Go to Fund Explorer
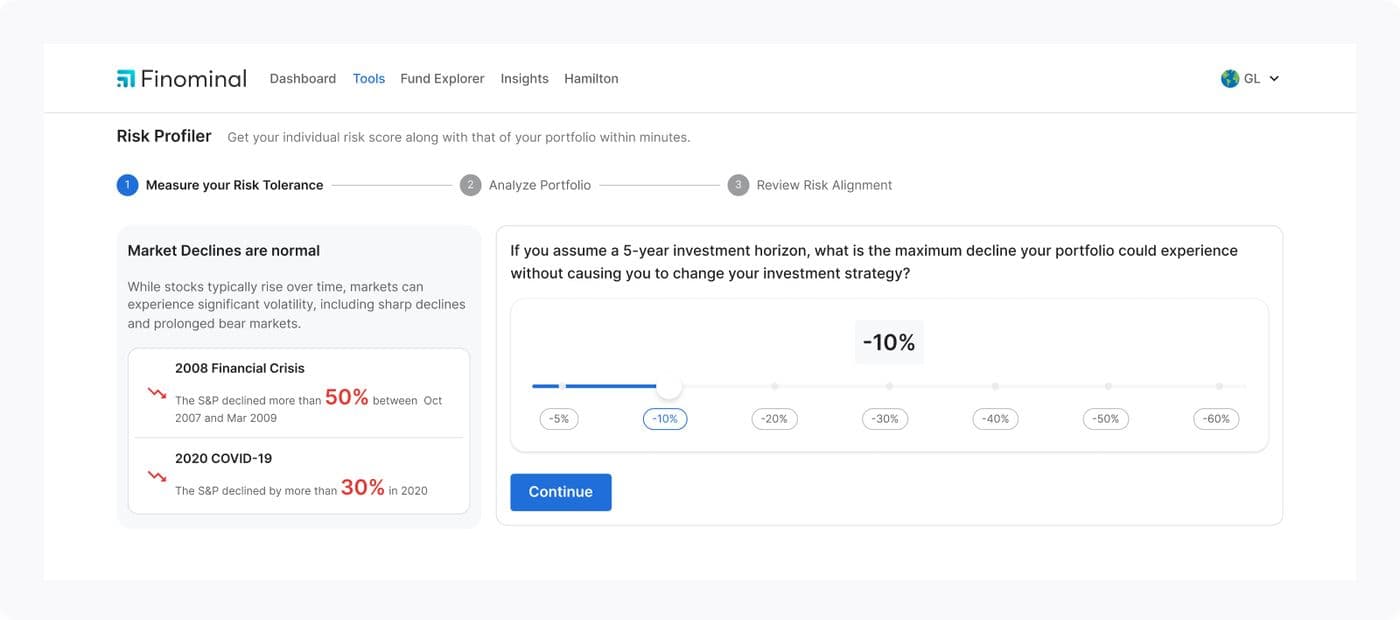Screen dimensions: 1400x620 pos(442,78)
